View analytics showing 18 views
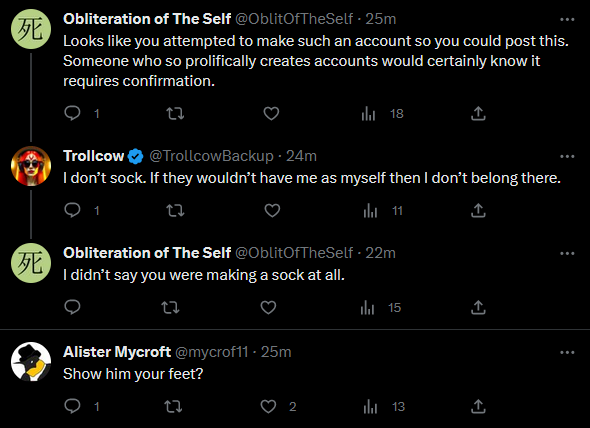Viewport: 590px width, 428px height. coord(382,113)
